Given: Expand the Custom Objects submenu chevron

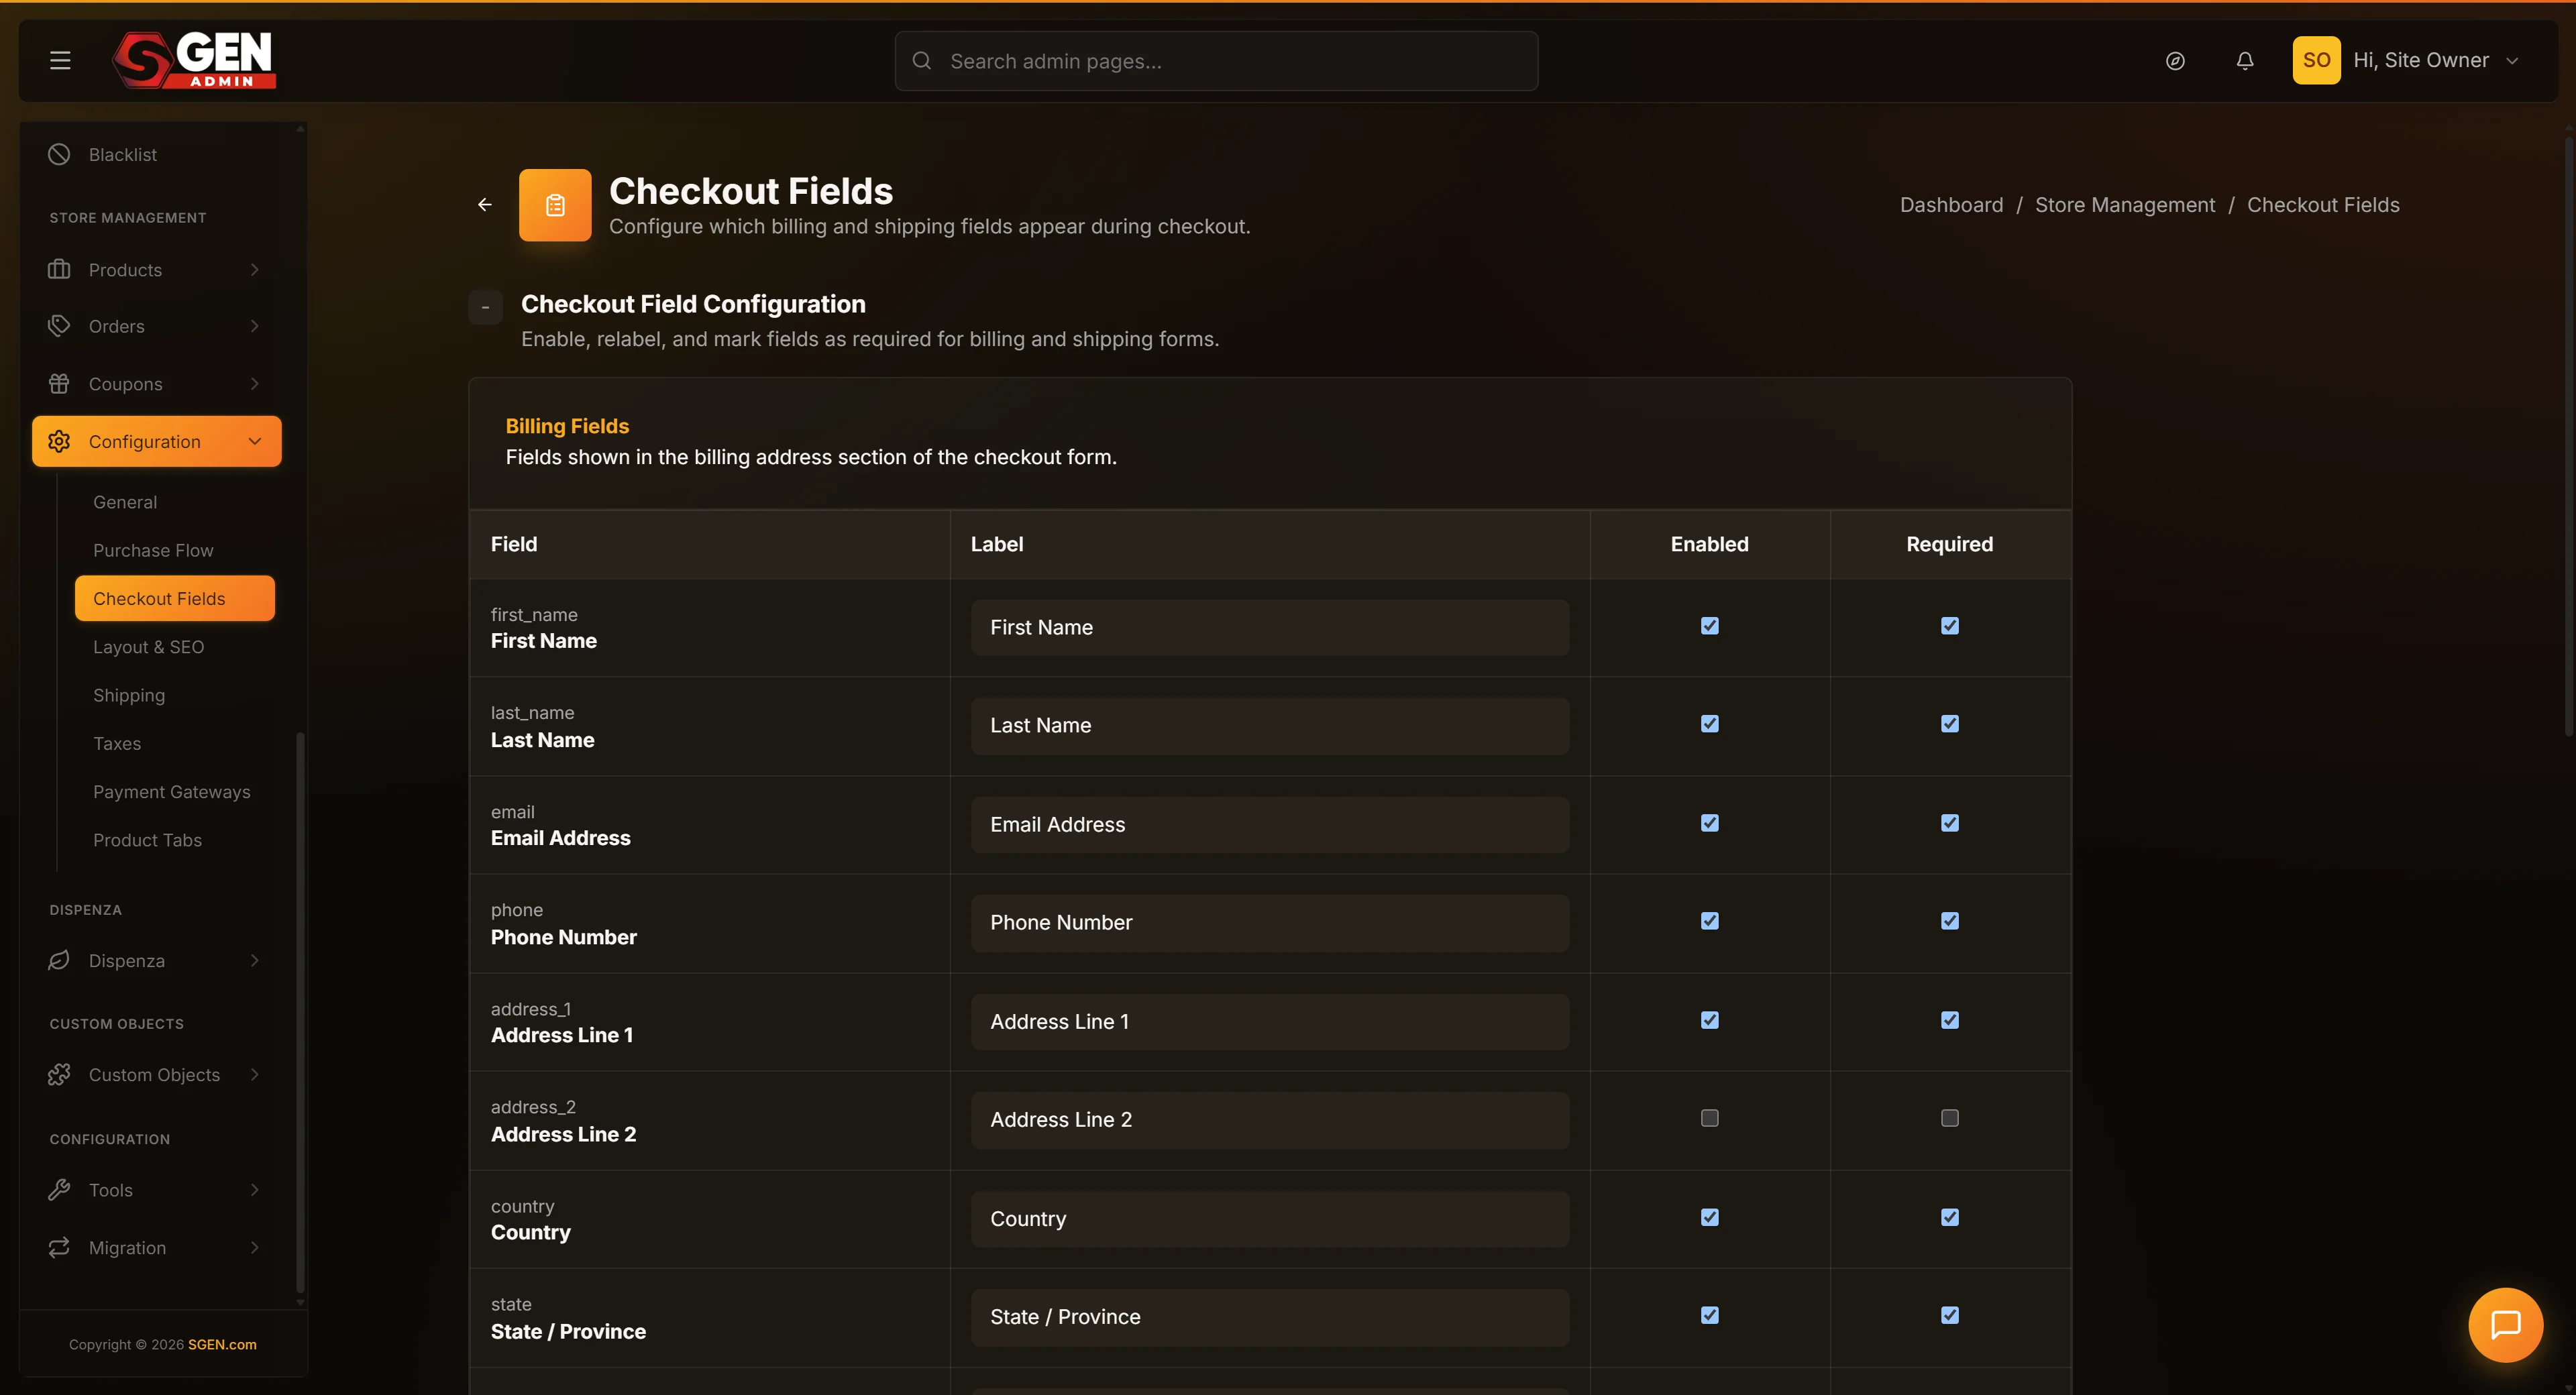Looking at the screenshot, I should [x=255, y=1074].
